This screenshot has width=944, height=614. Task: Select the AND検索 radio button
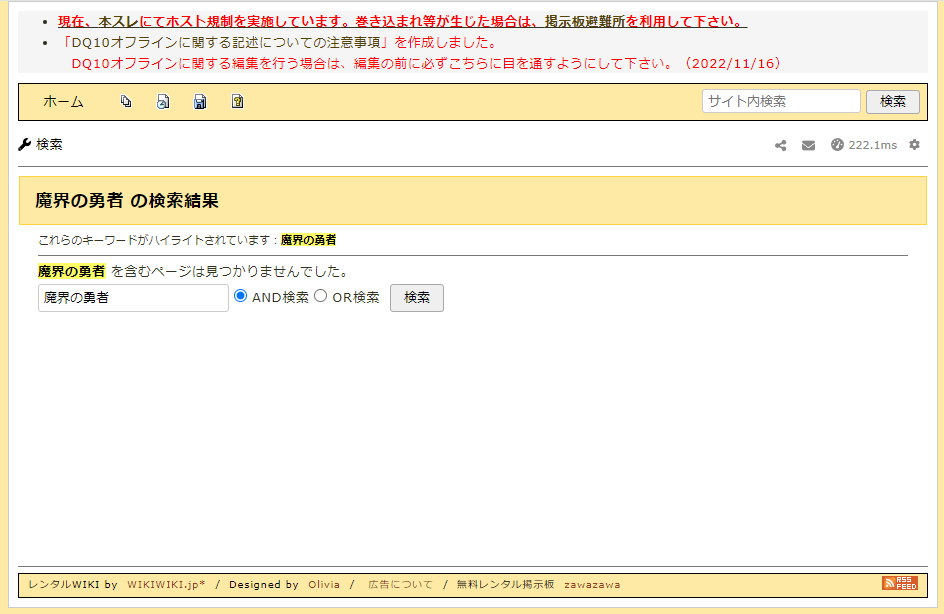[240, 296]
